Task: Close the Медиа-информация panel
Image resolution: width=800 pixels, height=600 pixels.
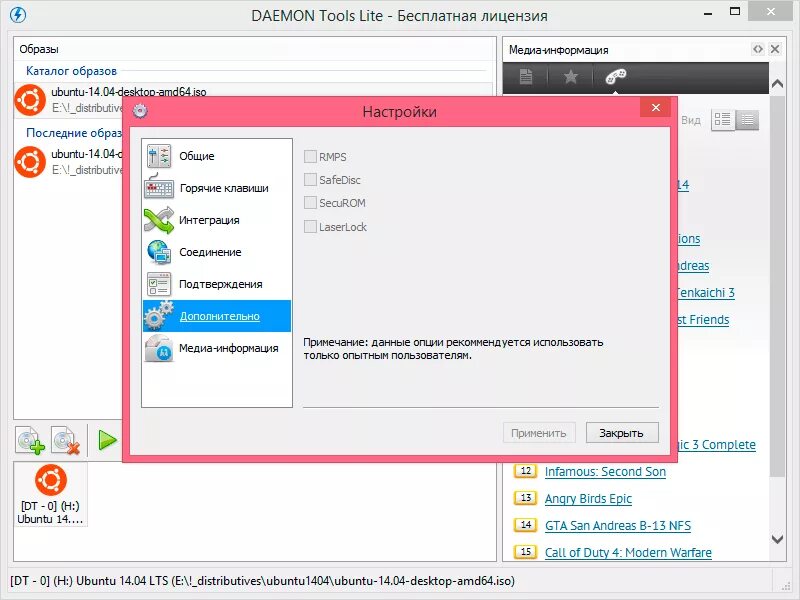Action: (x=775, y=49)
